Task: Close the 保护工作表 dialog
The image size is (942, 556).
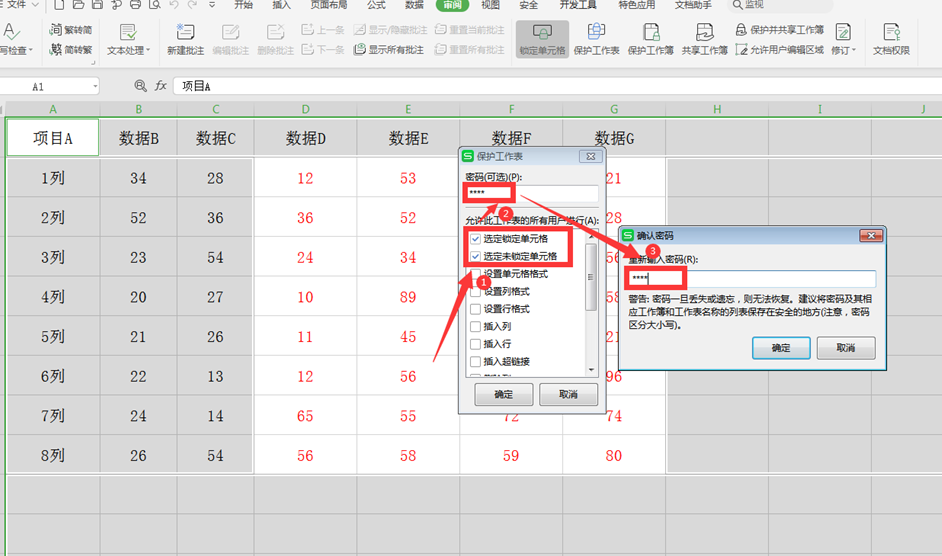Action: 591,156
